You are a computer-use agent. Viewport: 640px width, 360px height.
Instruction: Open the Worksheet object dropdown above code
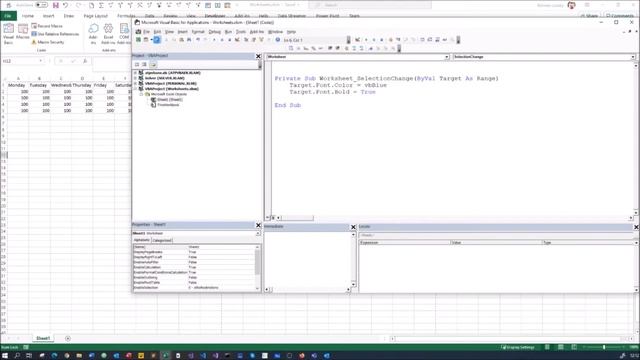tap(447, 57)
